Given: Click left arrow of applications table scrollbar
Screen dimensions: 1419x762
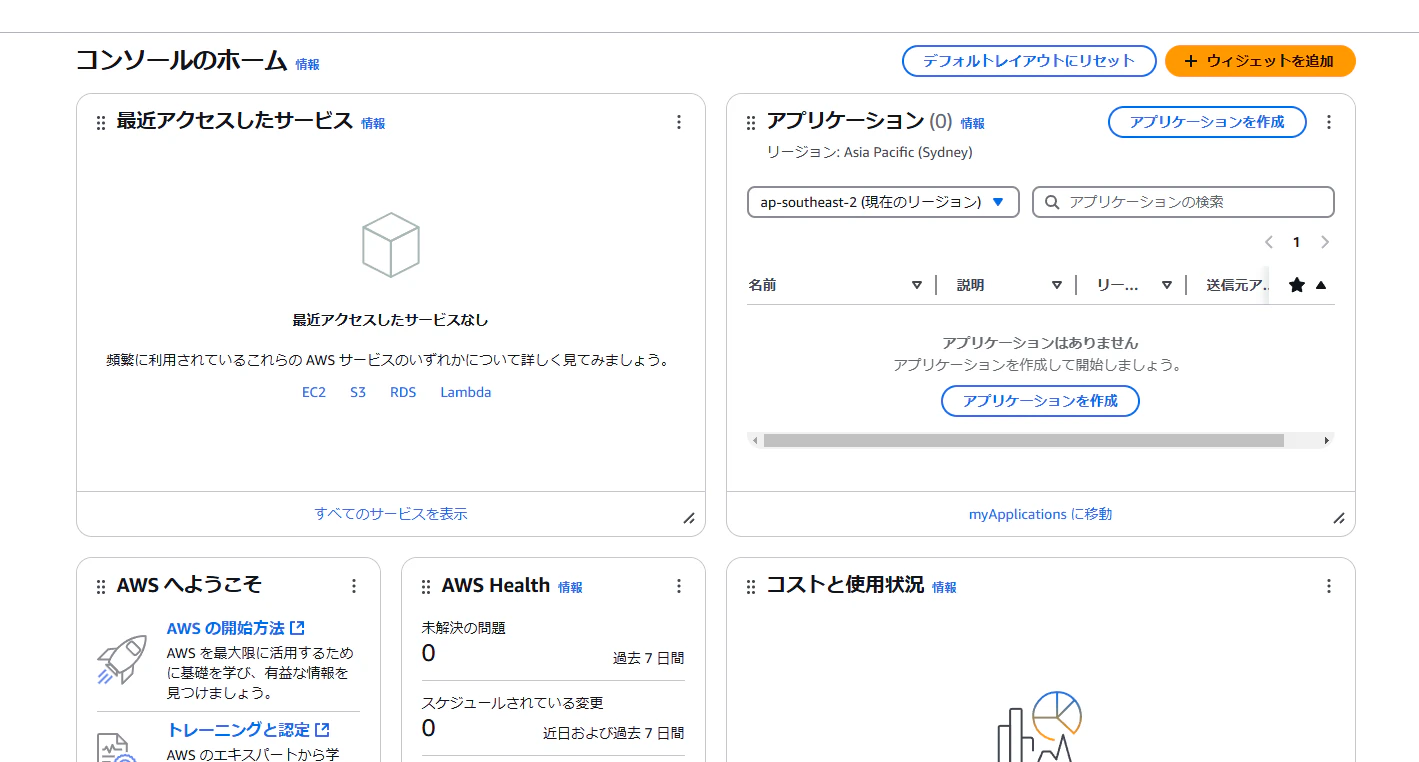Looking at the screenshot, I should coord(755,440).
